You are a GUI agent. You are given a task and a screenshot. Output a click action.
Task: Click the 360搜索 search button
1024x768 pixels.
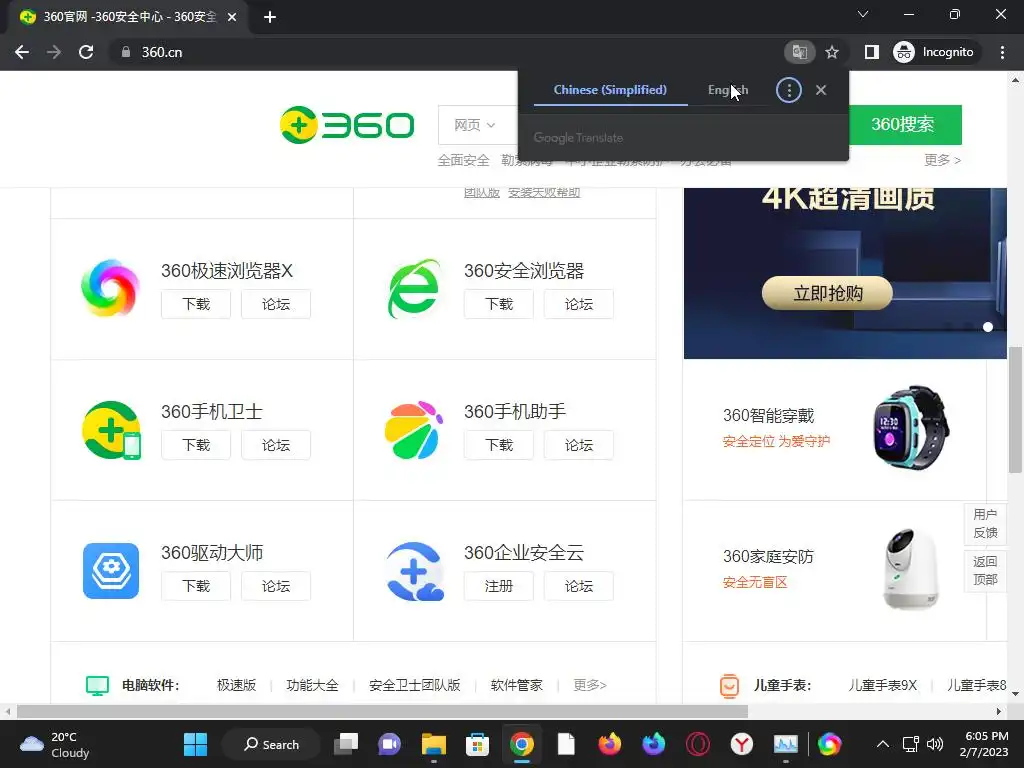(x=904, y=124)
